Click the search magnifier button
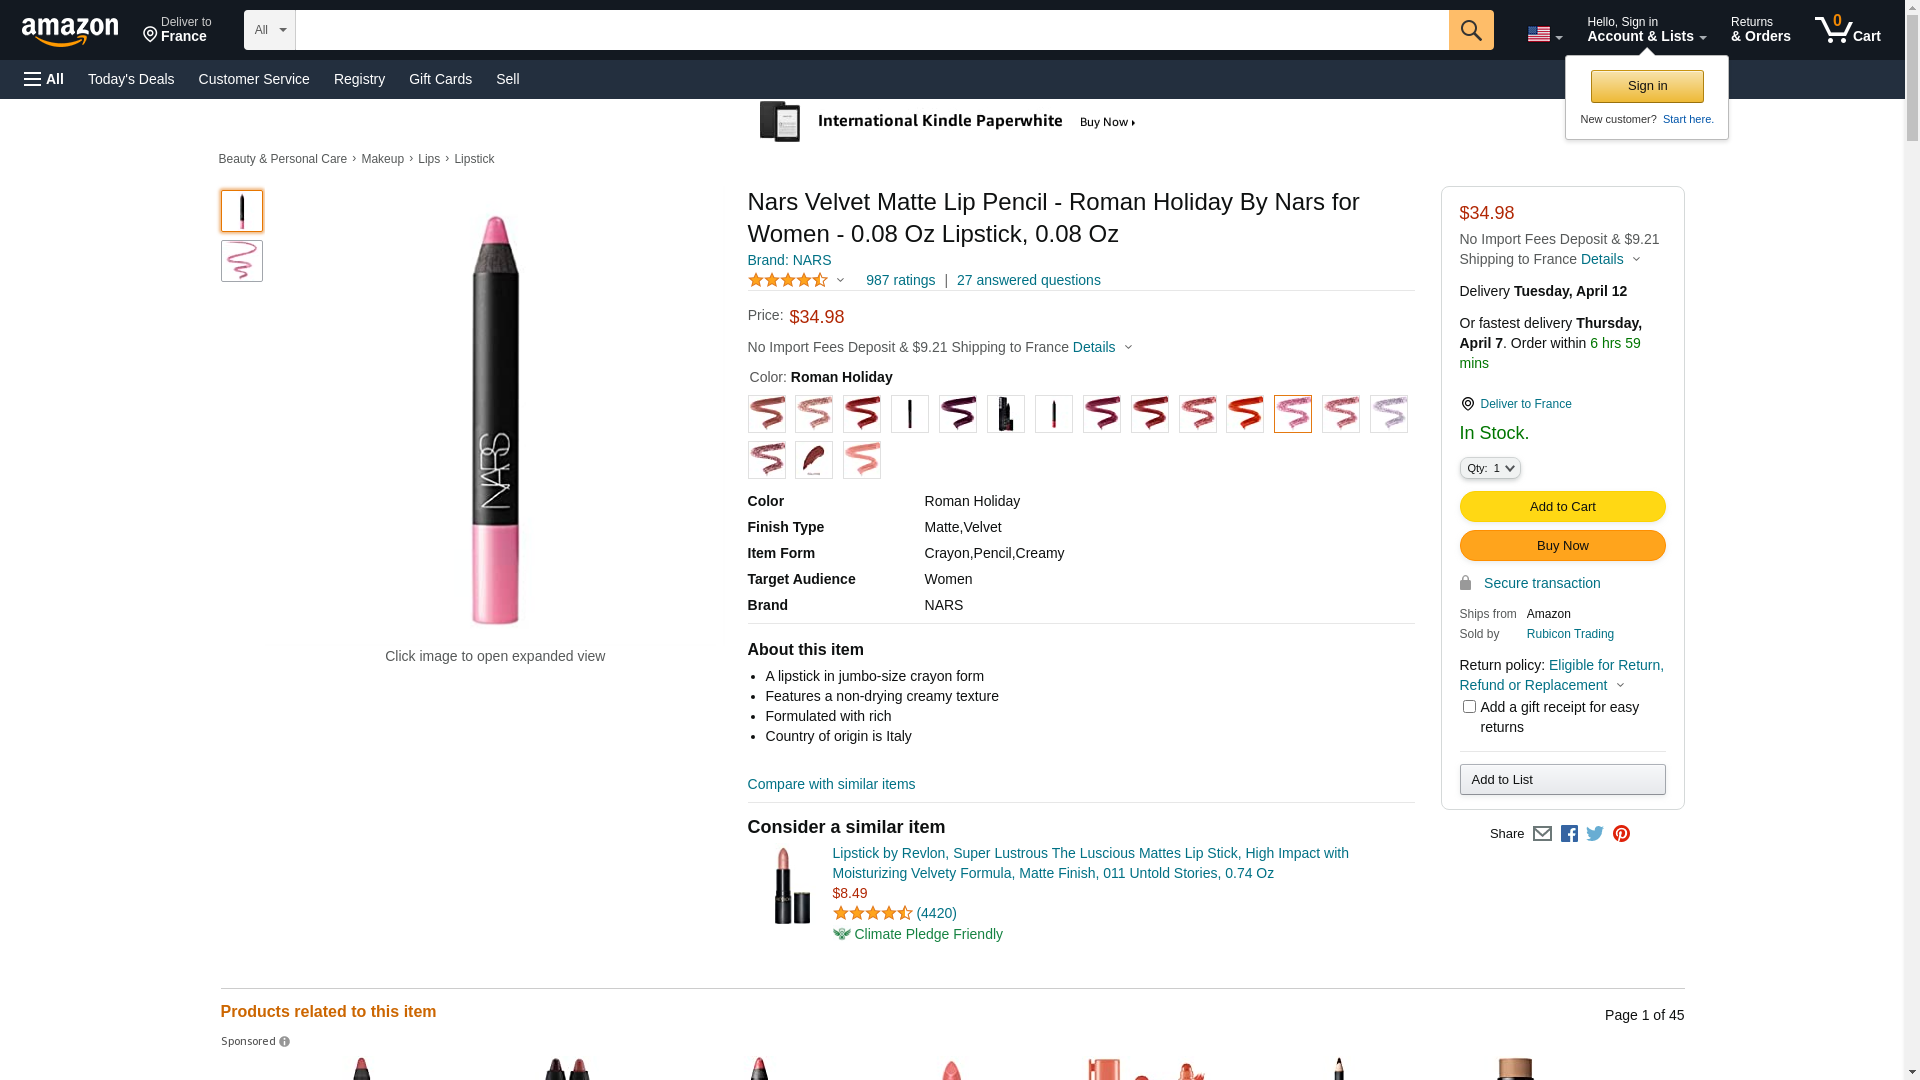Screen dimensions: 1920x1080 tap(1470, 30)
